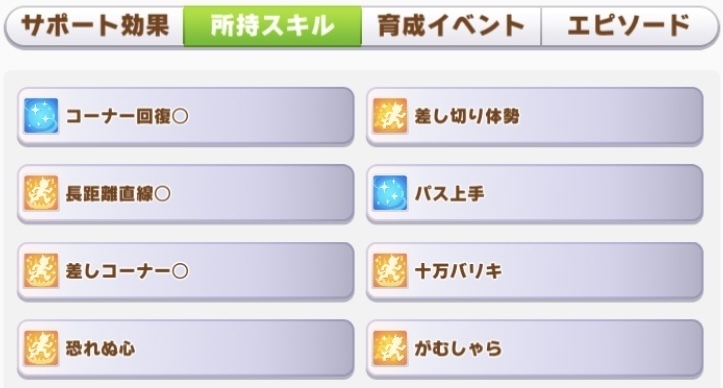Viewport: 723px width, 388px height.
Task: Select the 所持スキル tab
Action: (273, 26)
